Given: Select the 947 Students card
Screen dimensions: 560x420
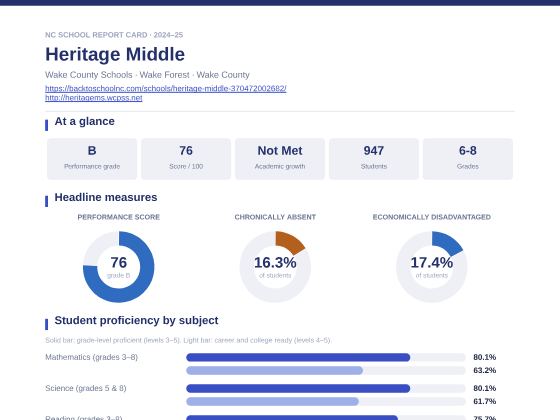Looking at the screenshot, I should pyautogui.click(x=374, y=159).
